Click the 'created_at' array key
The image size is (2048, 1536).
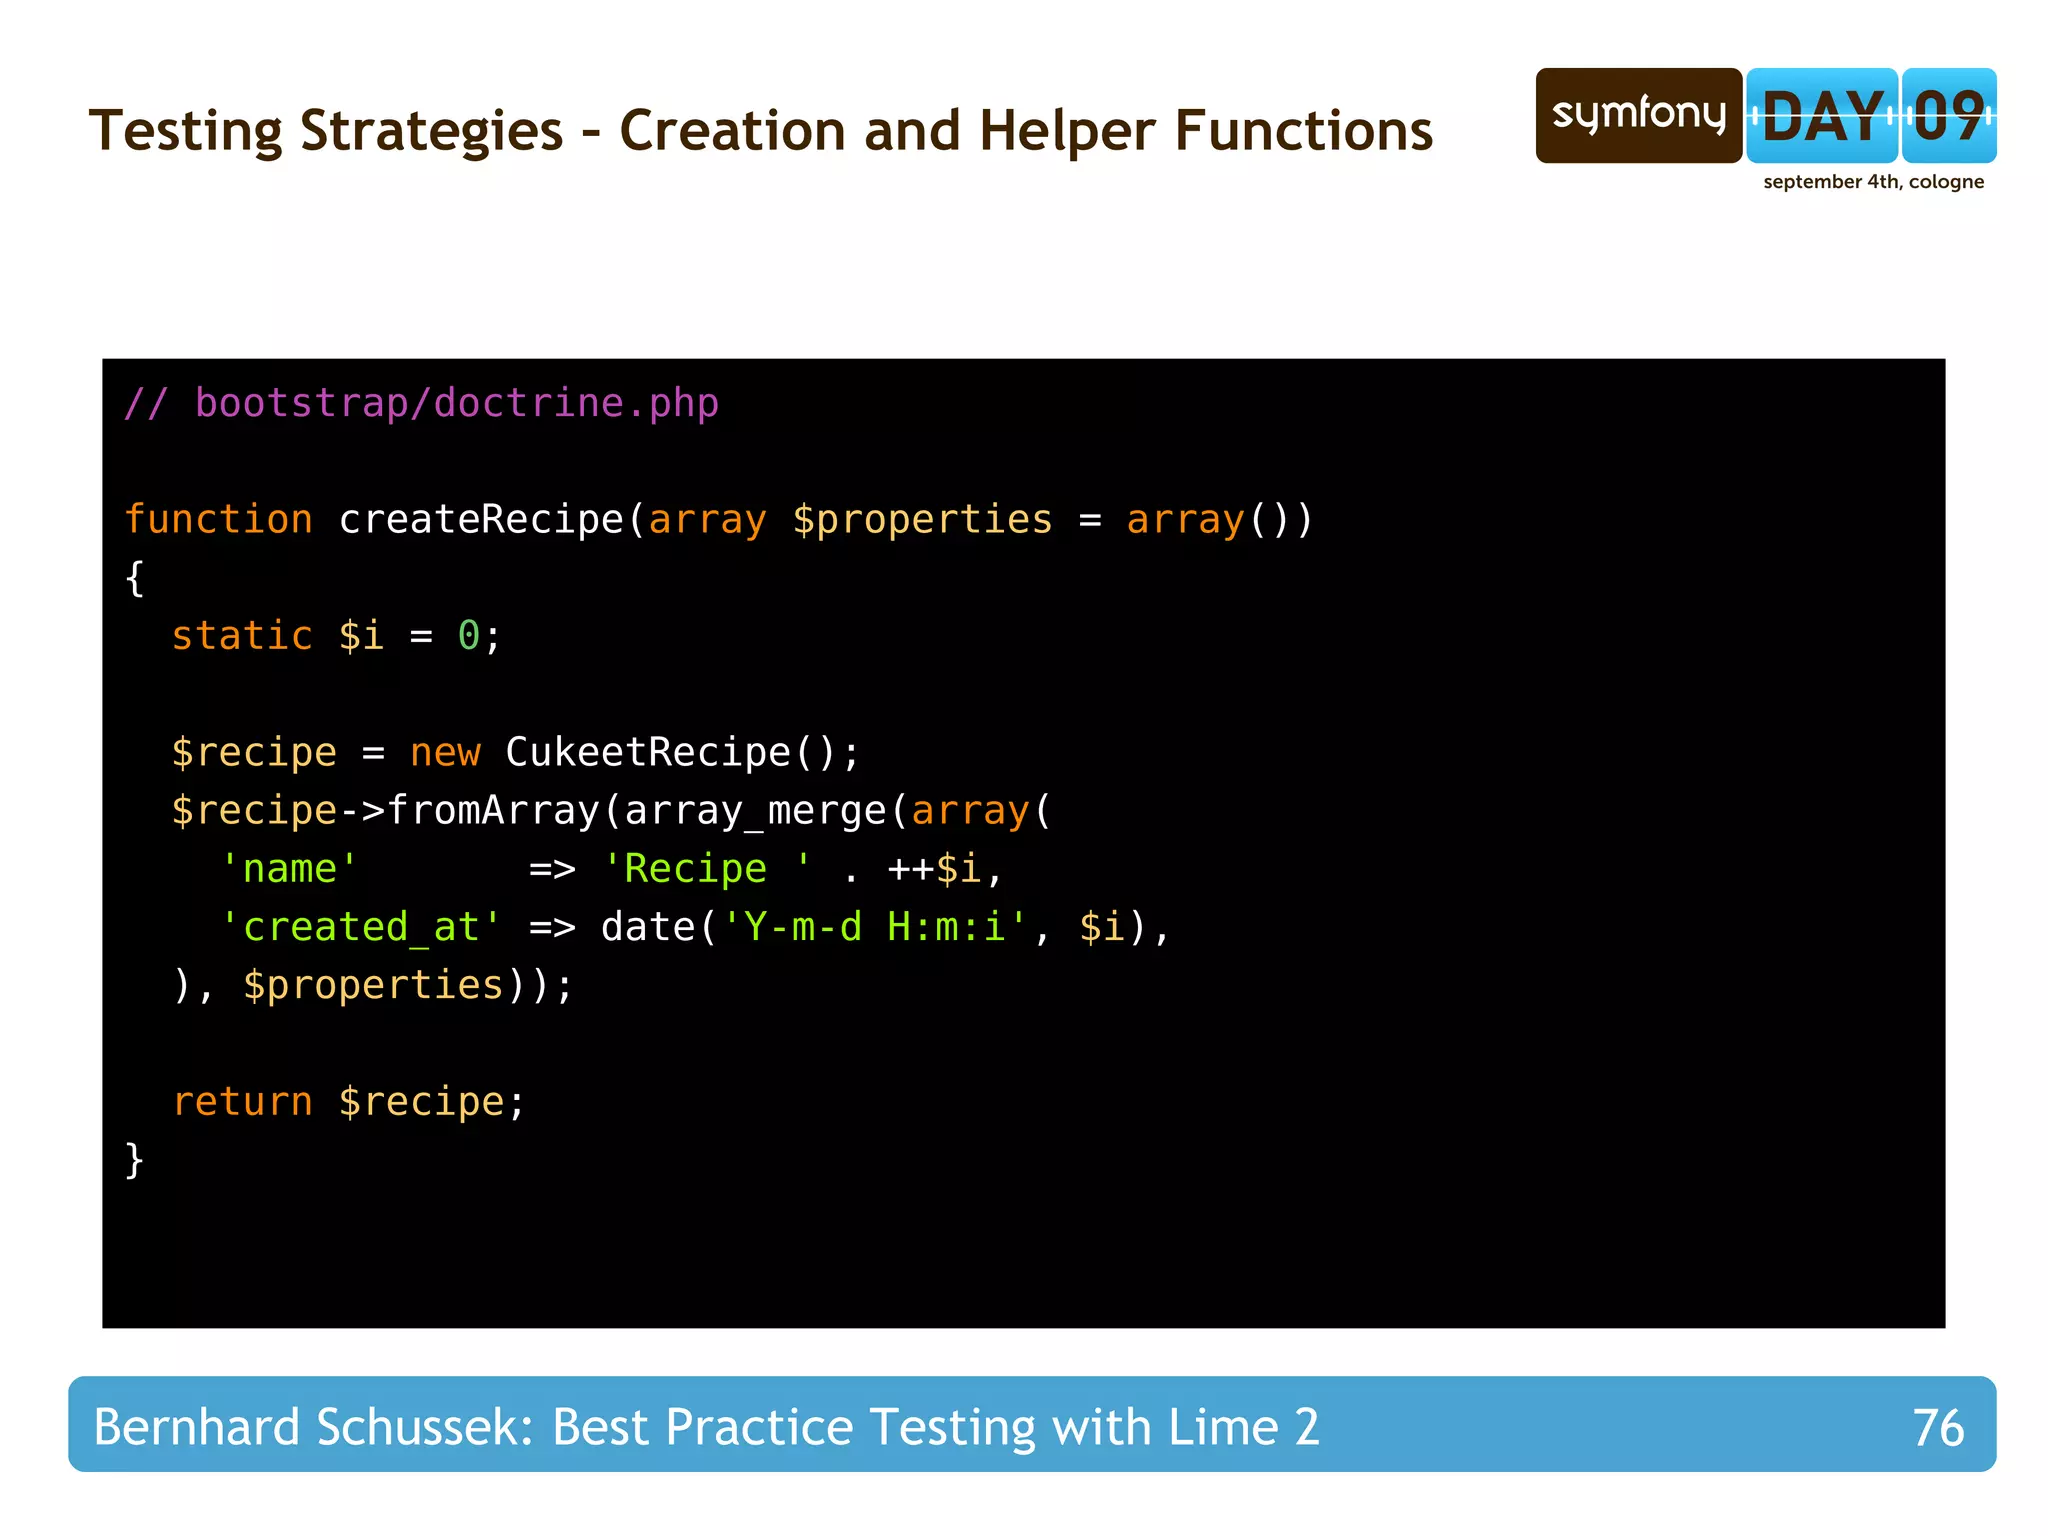pos(360,927)
